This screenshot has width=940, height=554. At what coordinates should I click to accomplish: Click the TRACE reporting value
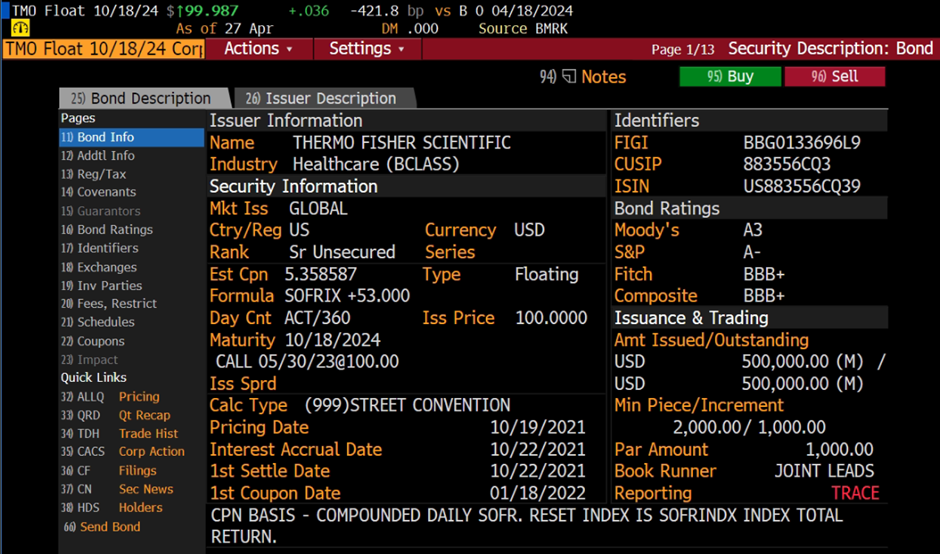(x=855, y=493)
